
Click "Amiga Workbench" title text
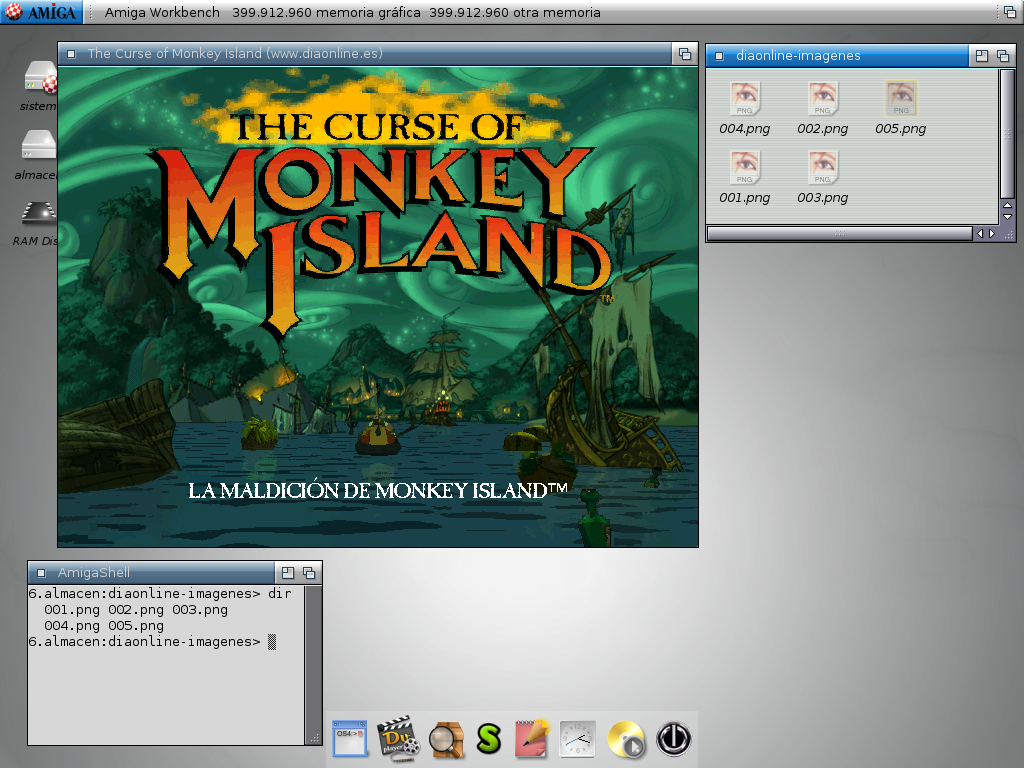click(162, 12)
